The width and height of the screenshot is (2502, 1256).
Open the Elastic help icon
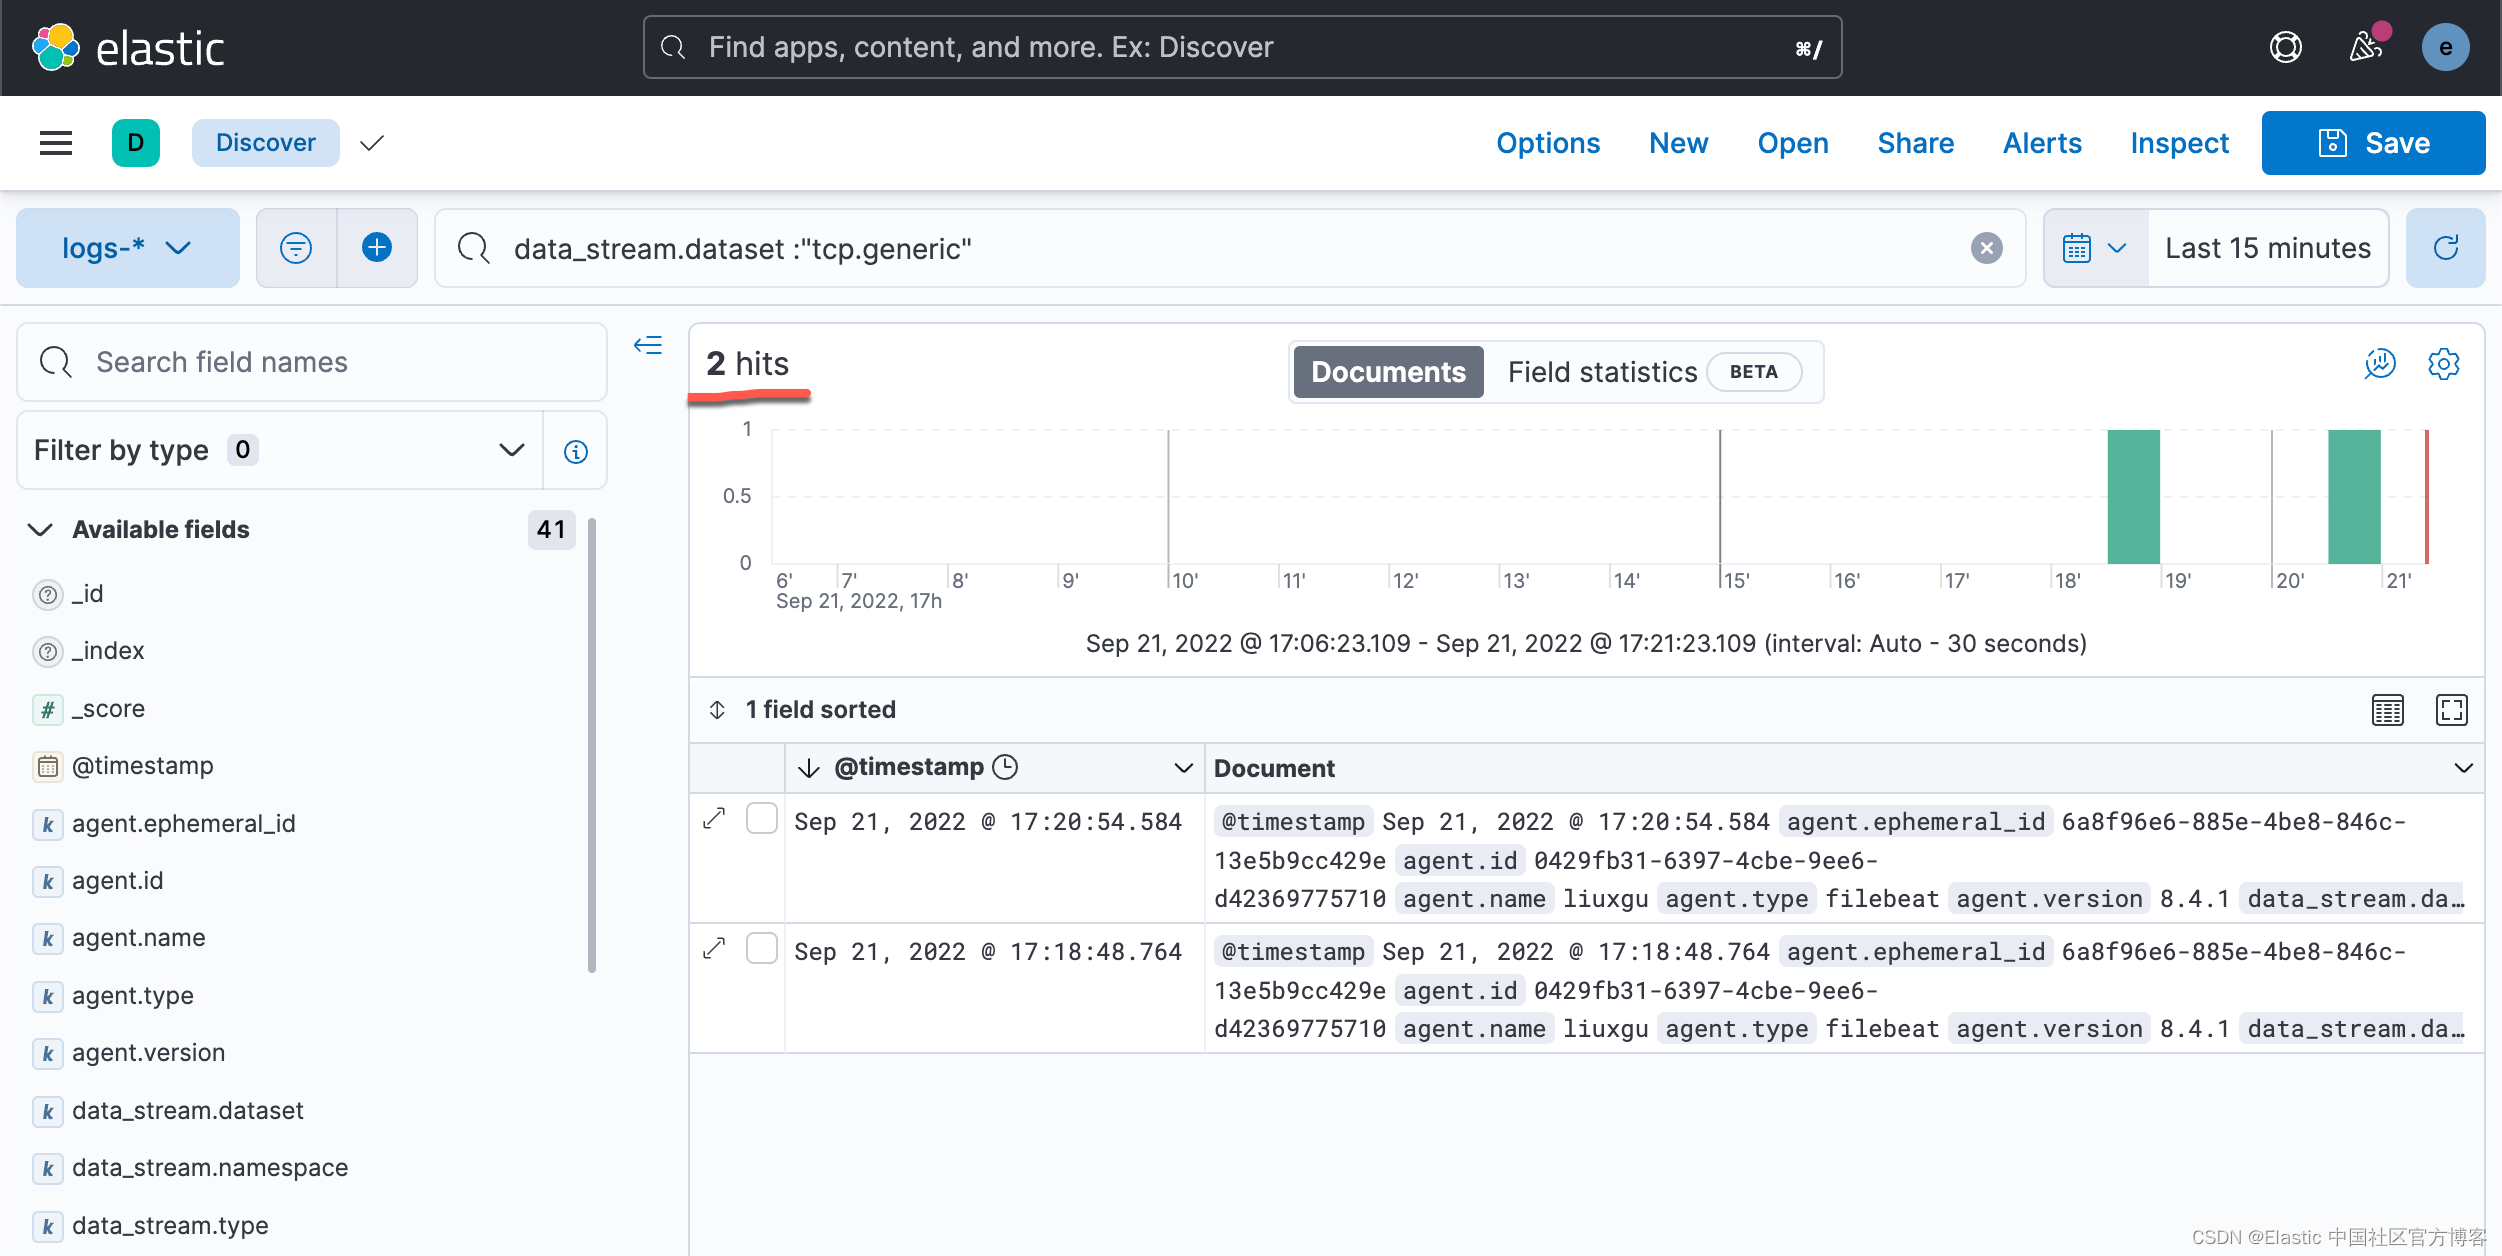tap(2288, 46)
